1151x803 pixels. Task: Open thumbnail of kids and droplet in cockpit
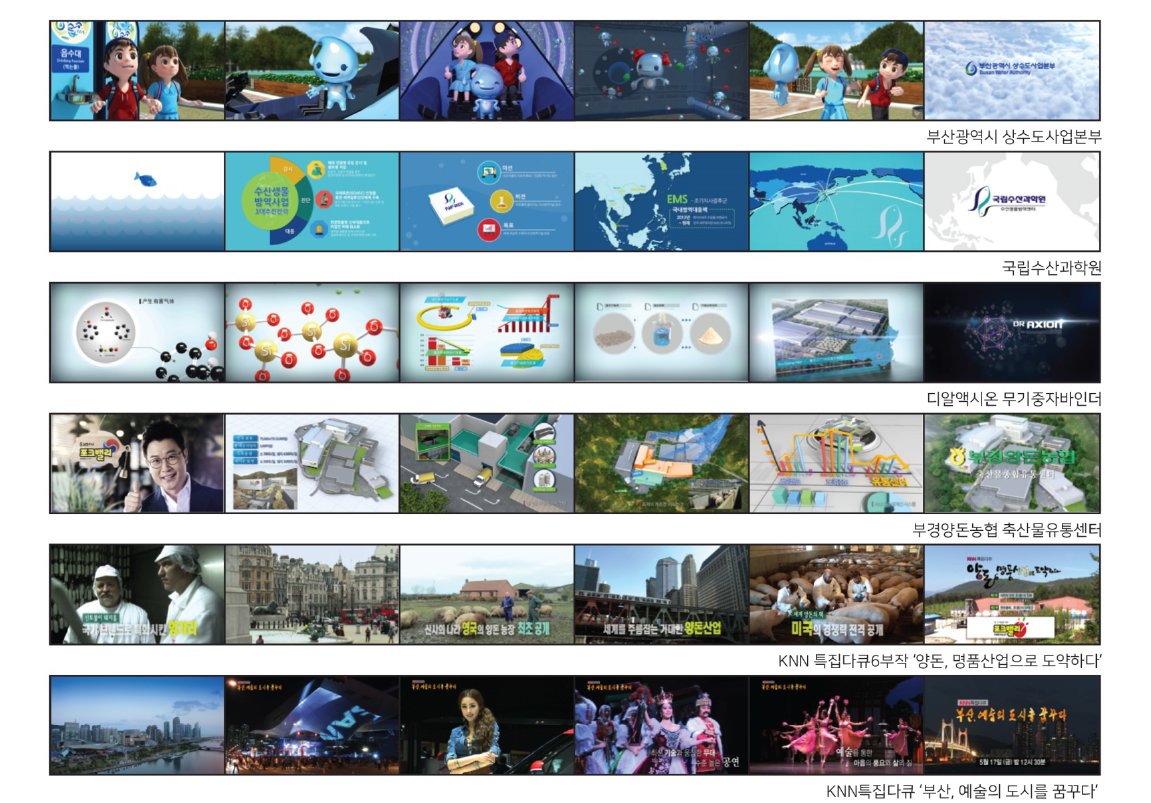487,70
